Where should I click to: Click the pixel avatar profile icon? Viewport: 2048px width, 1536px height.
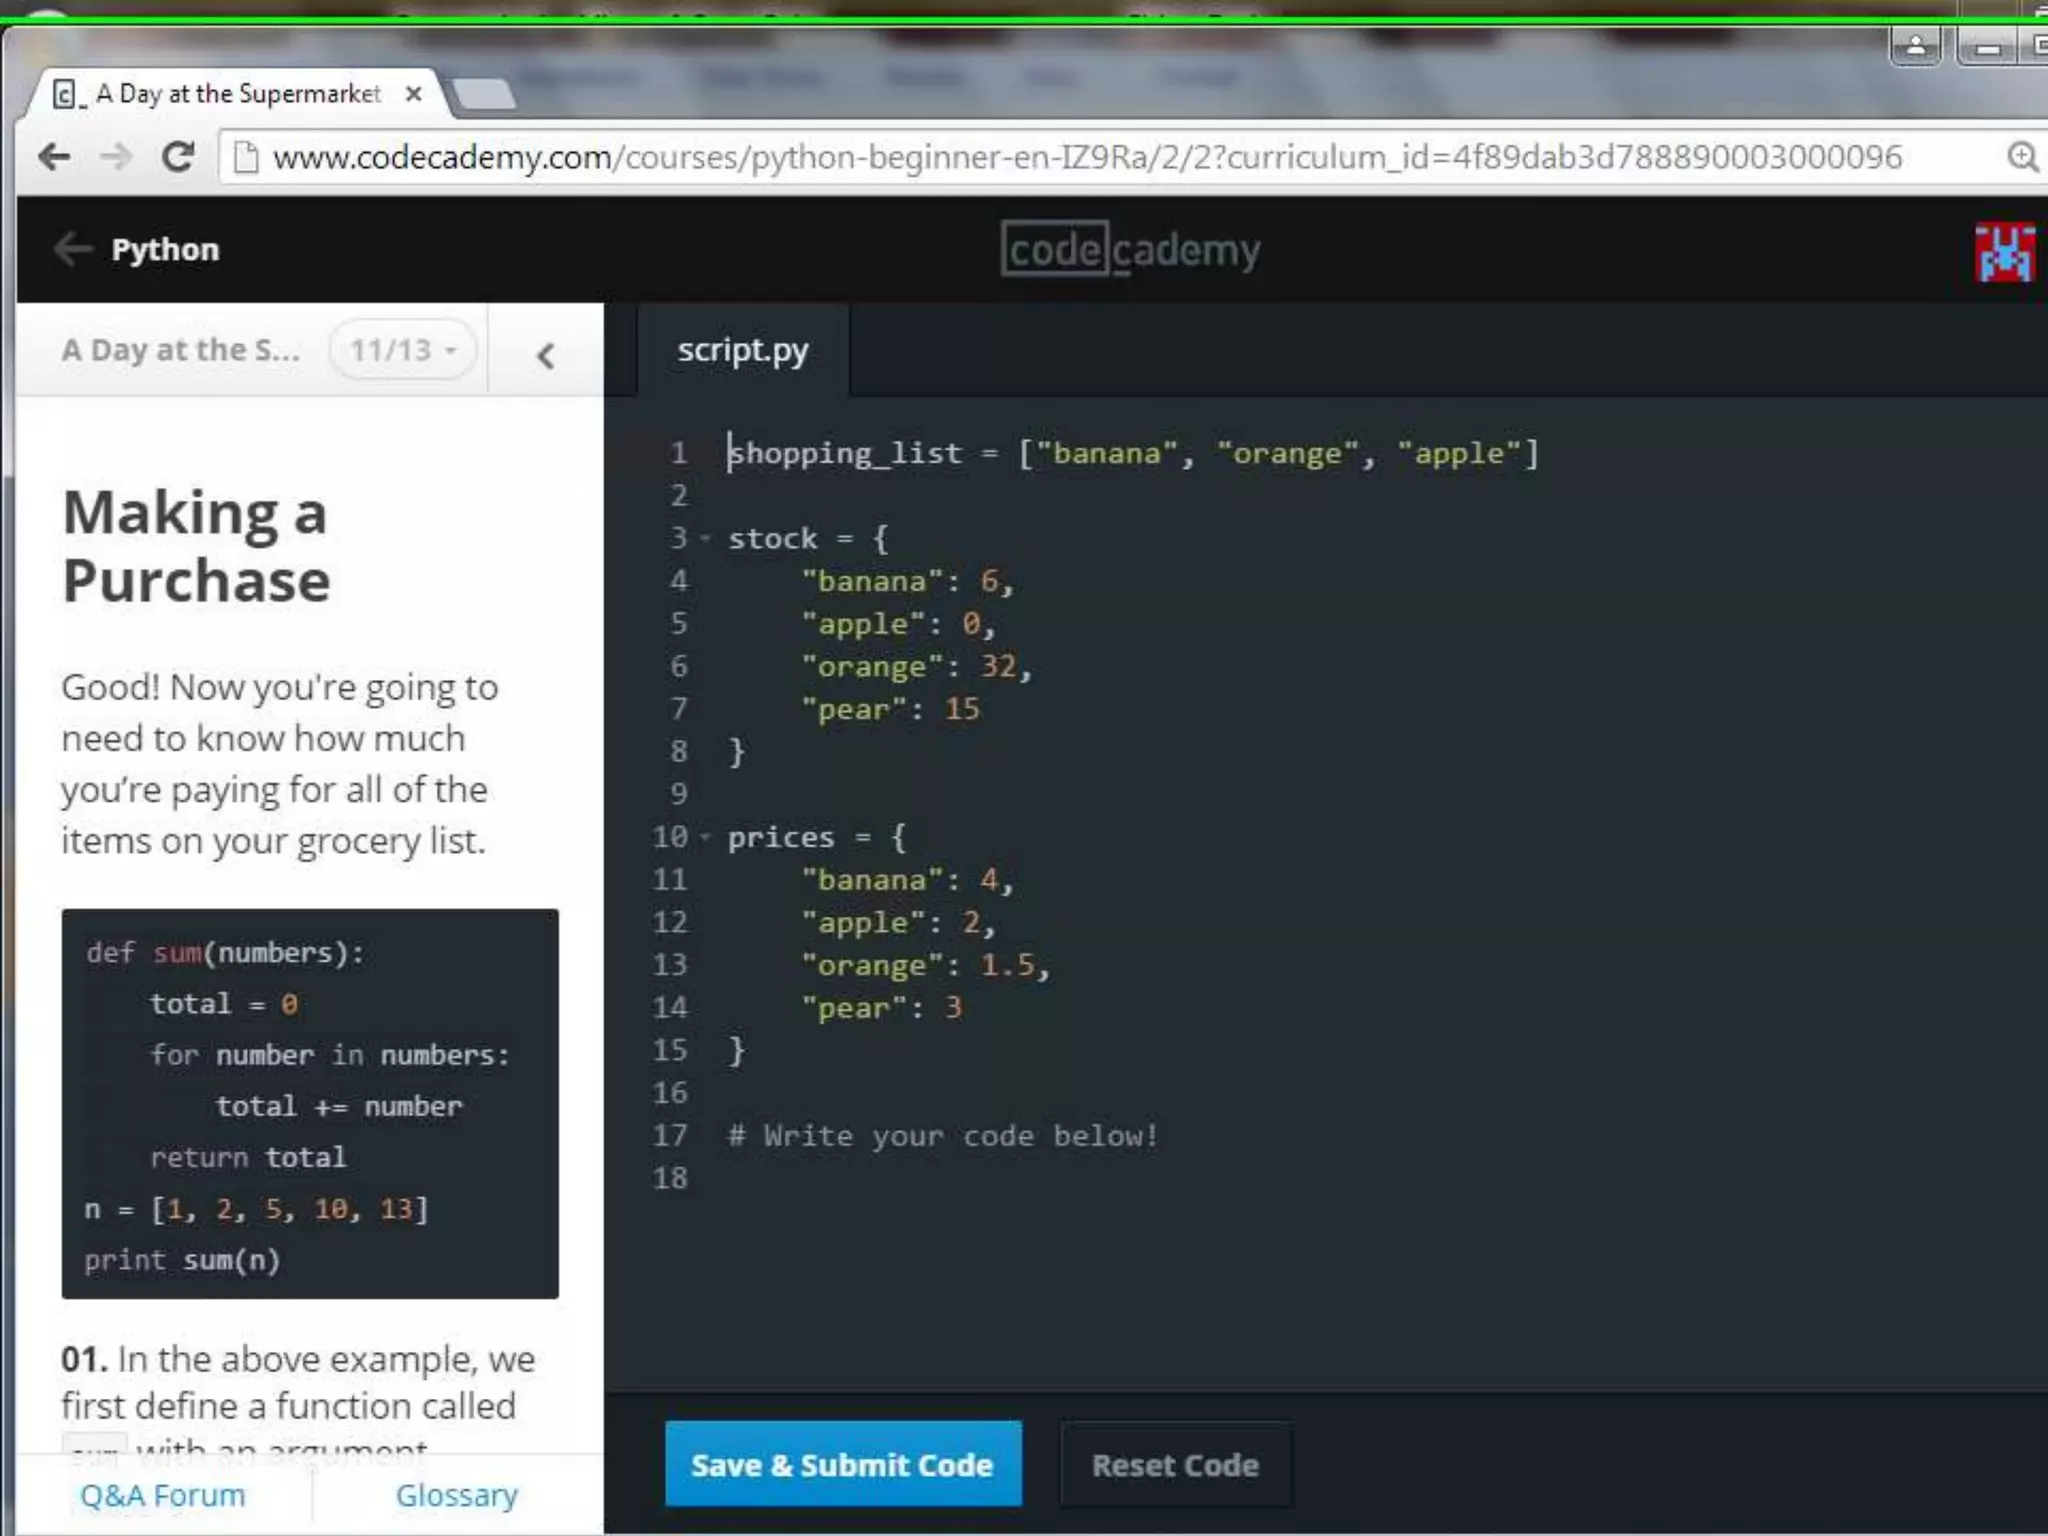[2004, 252]
